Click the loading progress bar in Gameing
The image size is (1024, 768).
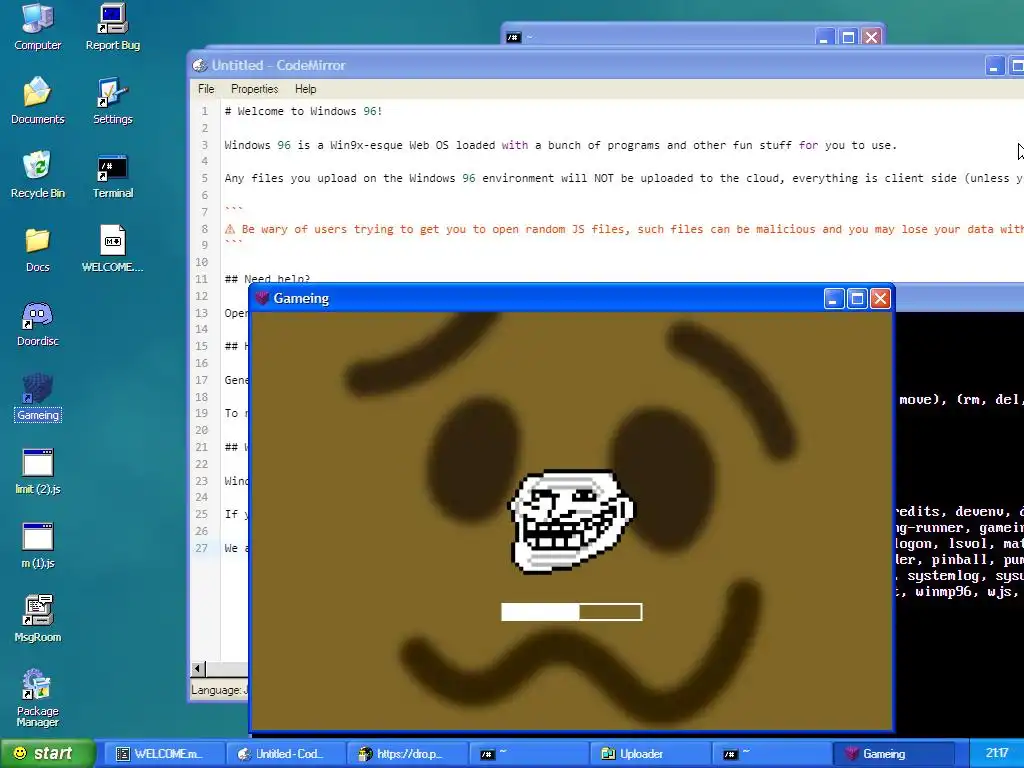[571, 612]
